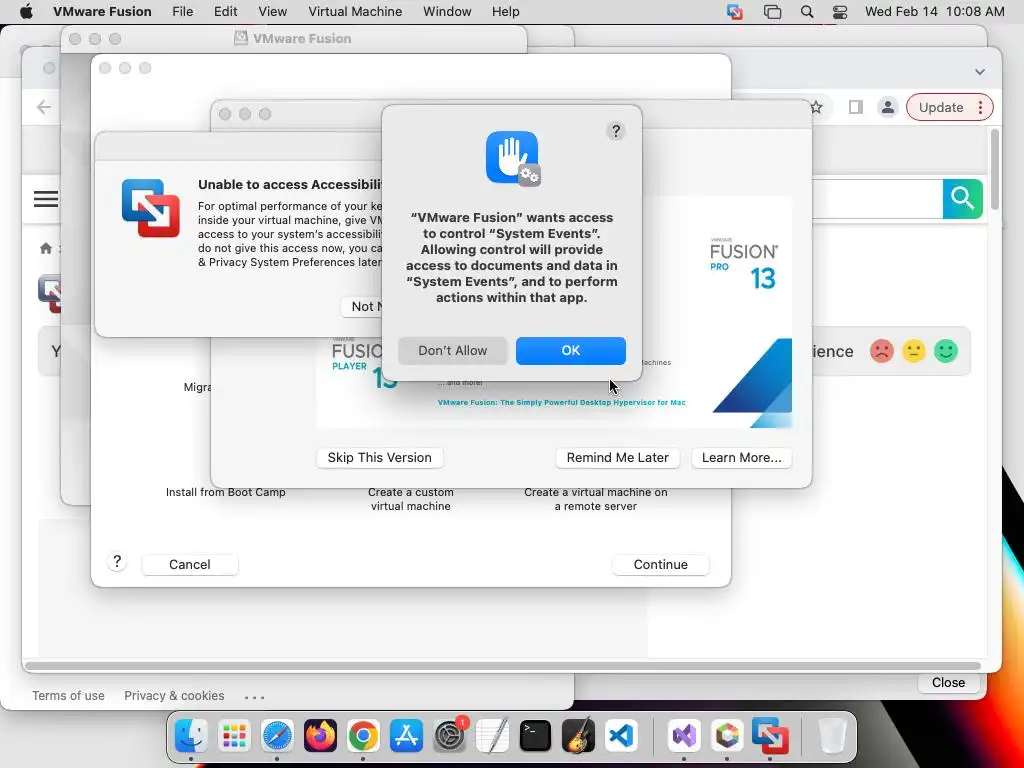Click OK in the System Events permission dialog
The width and height of the screenshot is (1024, 768).
[570, 351]
